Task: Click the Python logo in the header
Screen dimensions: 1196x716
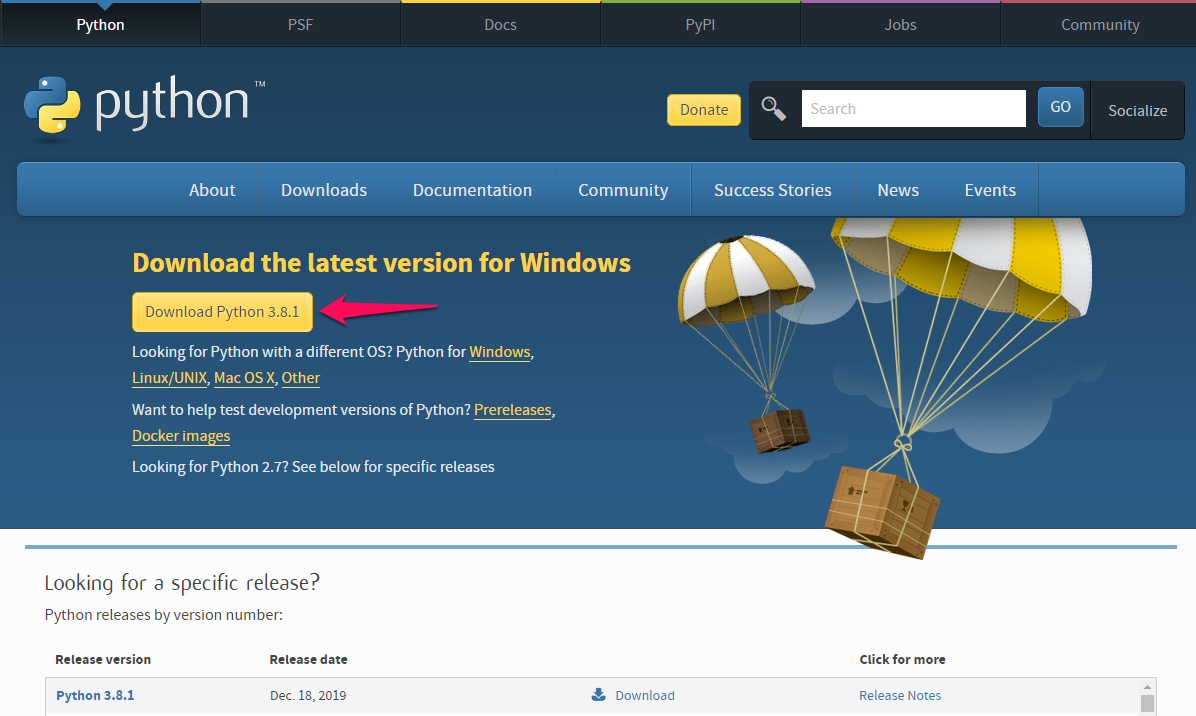Action: coord(144,108)
